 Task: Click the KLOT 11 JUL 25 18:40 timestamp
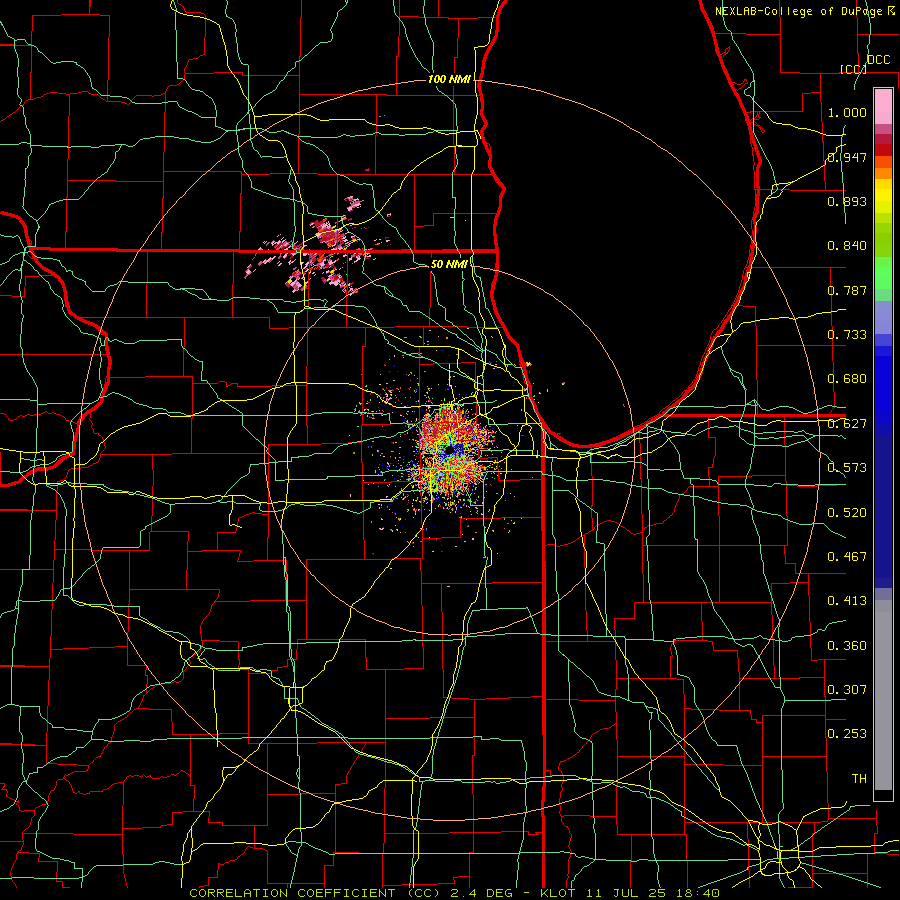(630, 893)
